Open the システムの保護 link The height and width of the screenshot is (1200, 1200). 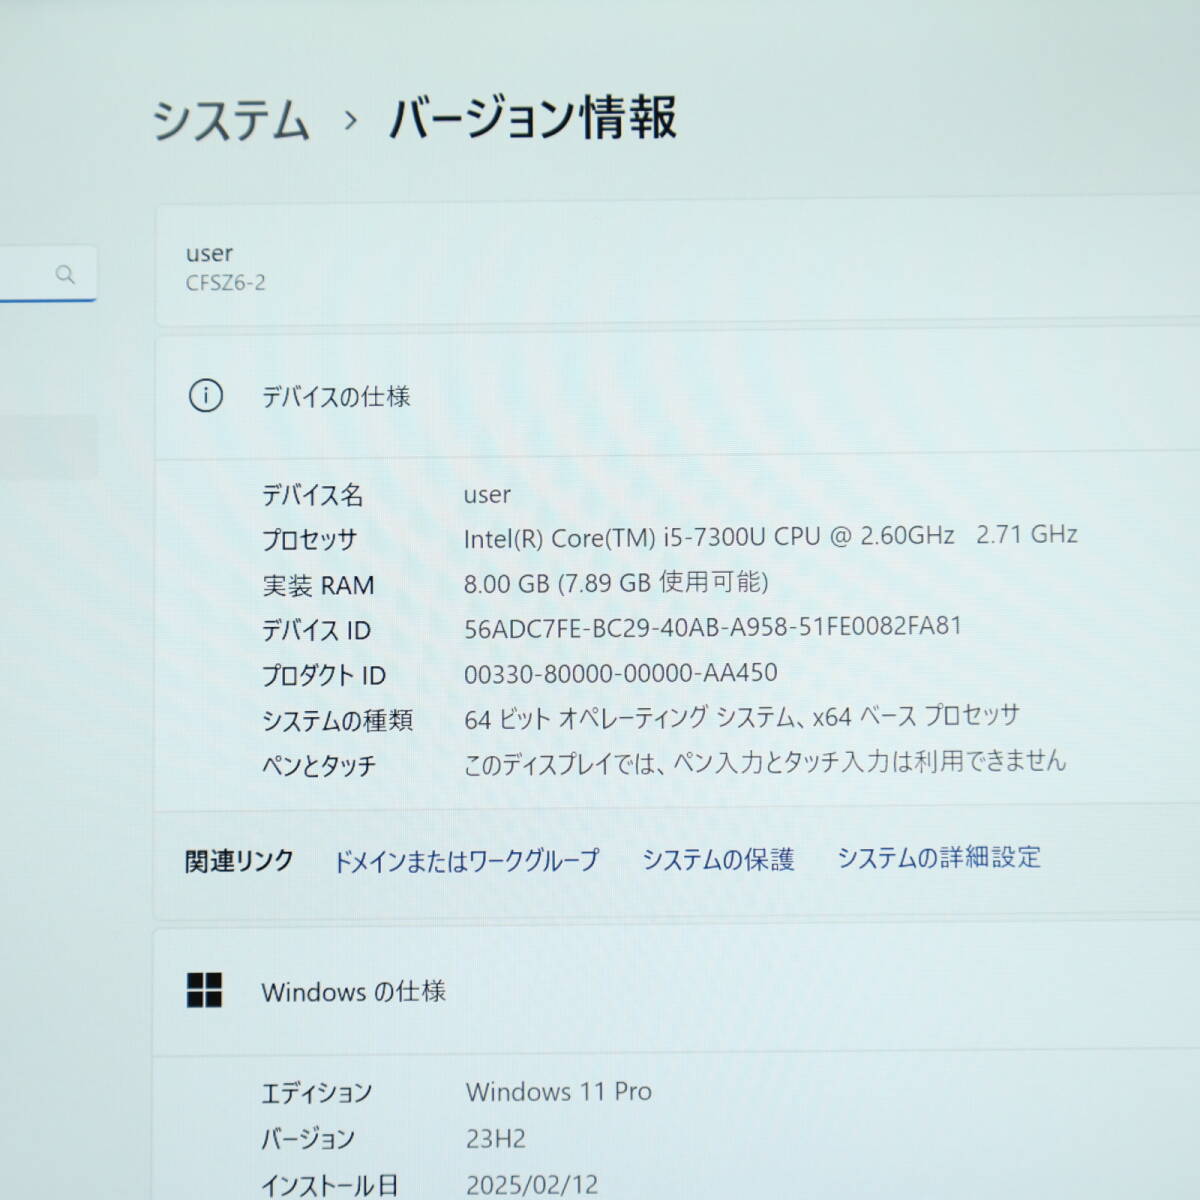(x=718, y=859)
